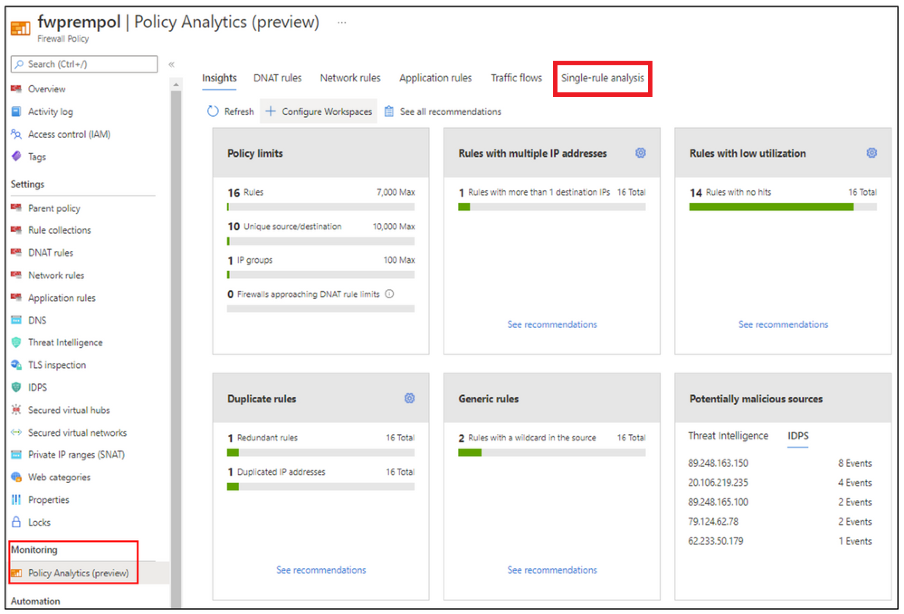Click the three-dot more options menu in header

click(x=342, y=22)
